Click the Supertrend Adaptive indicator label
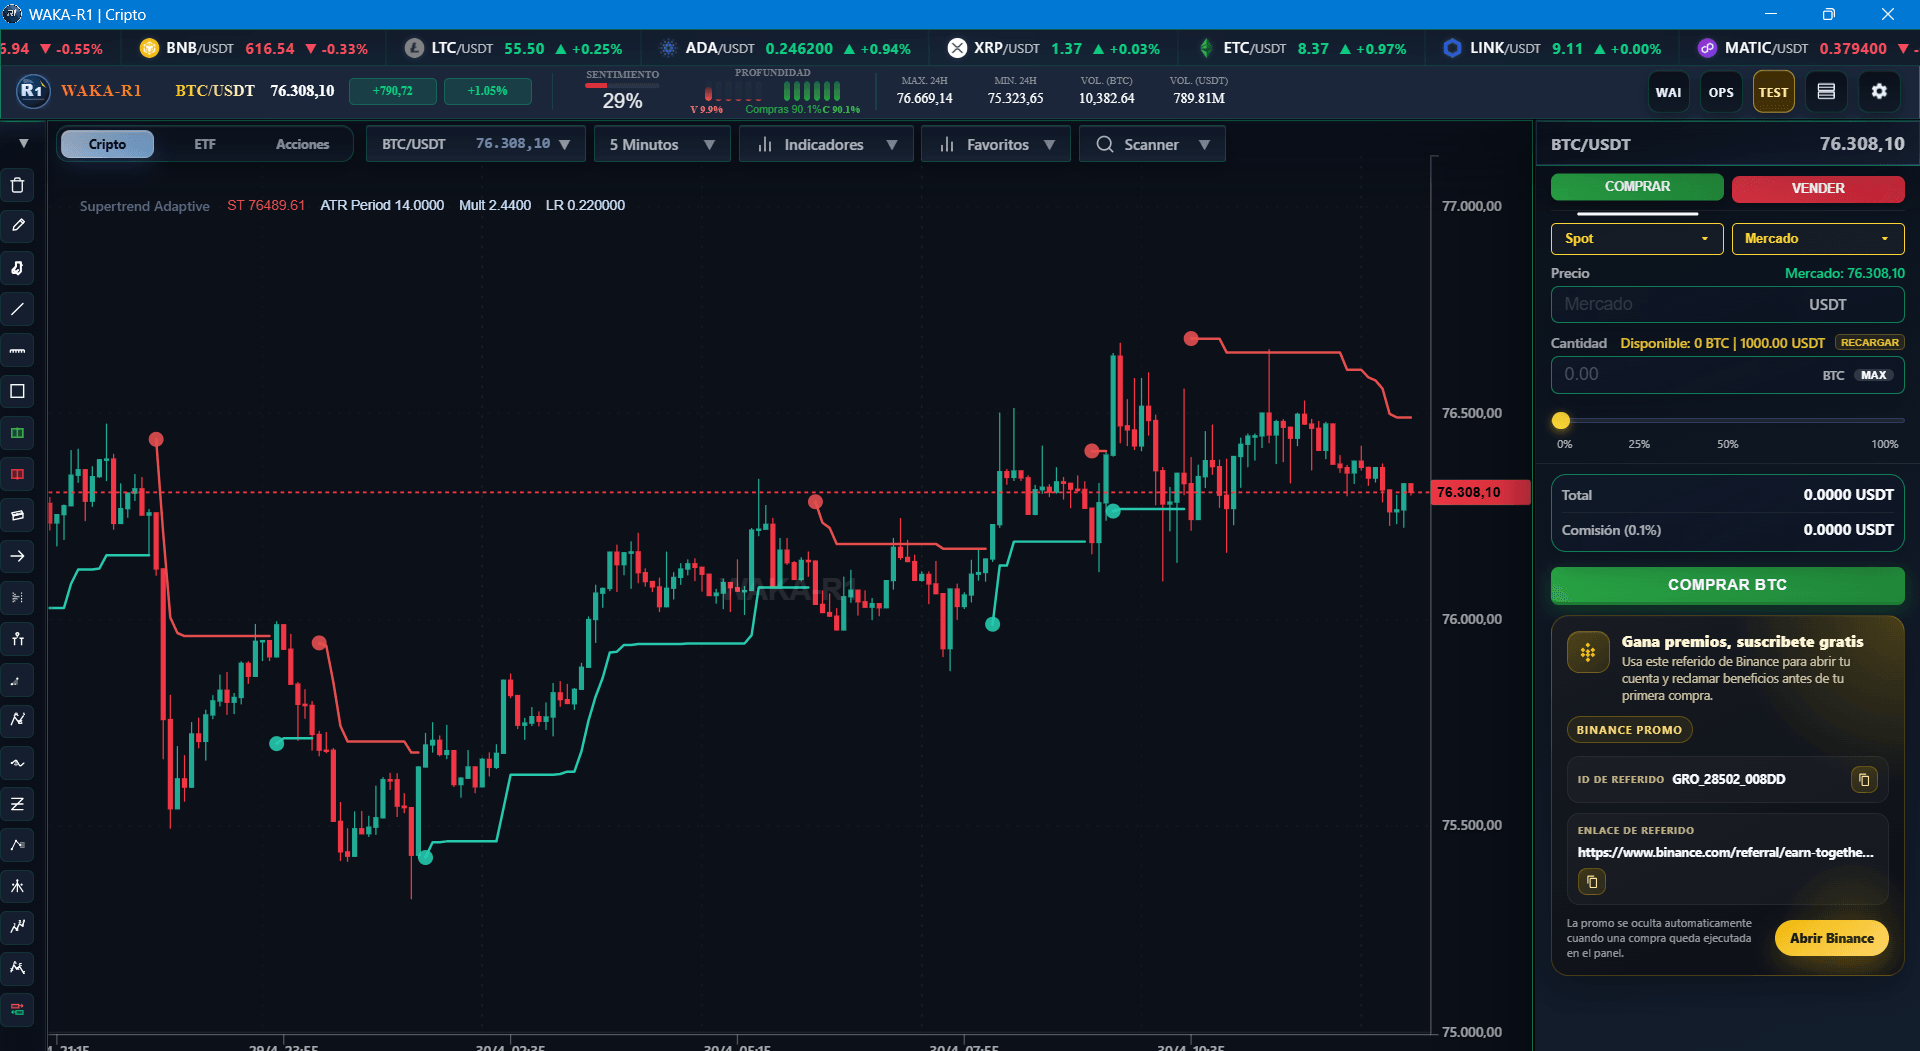Screen dimensions: 1920x1051 click(145, 206)
